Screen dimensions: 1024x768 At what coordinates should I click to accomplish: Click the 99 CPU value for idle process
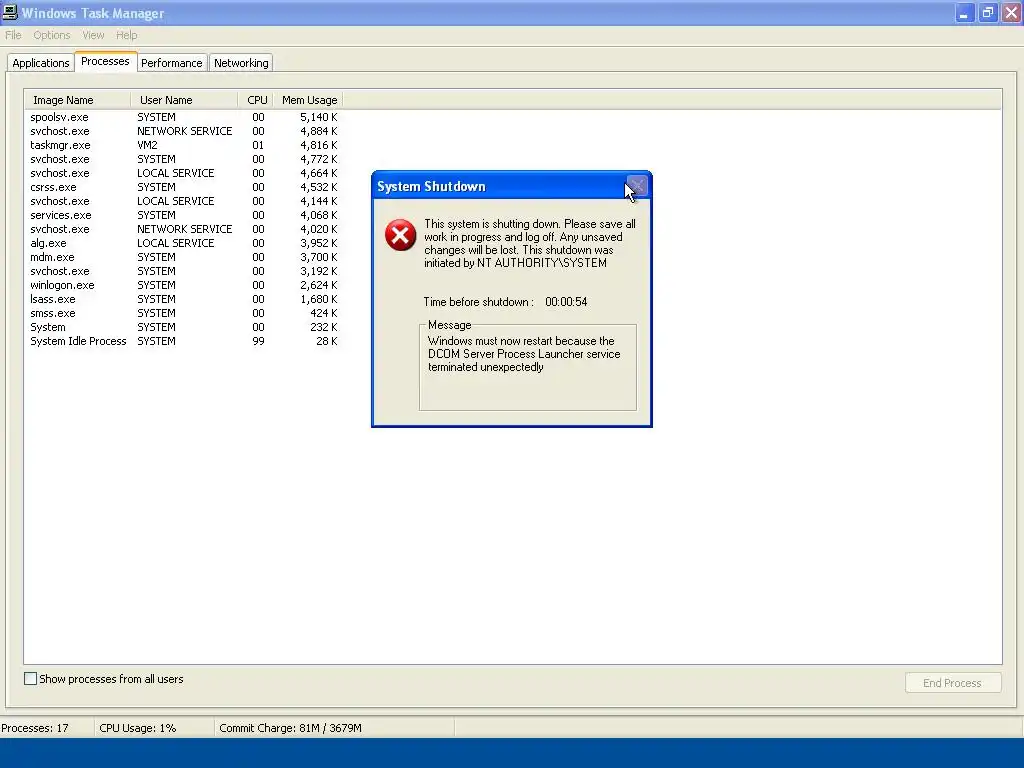click(x=259, y=341)
